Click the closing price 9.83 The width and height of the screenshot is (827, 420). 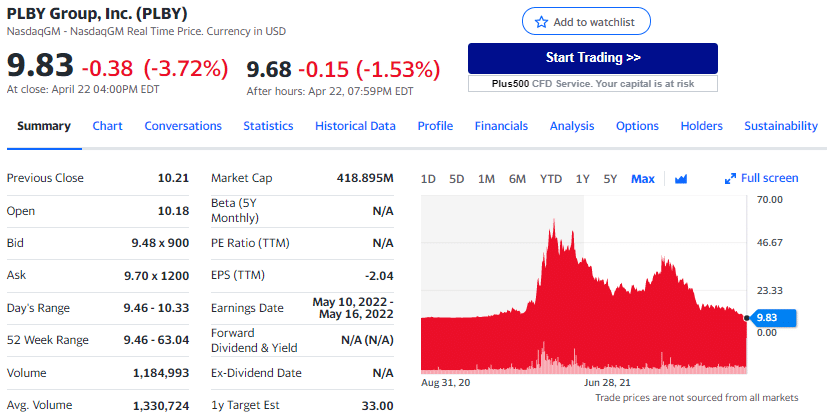click(x=40, y=65)
